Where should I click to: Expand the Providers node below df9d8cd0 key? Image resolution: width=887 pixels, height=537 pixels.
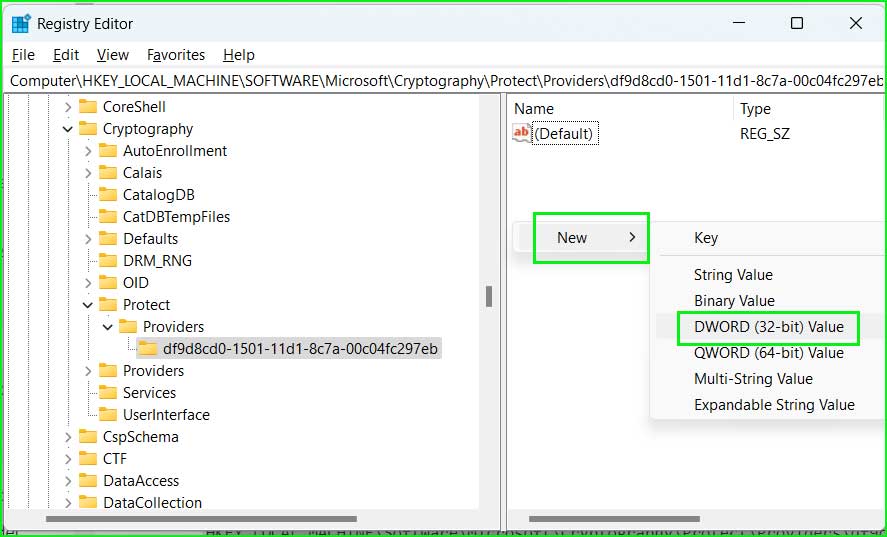coord(88,371)
